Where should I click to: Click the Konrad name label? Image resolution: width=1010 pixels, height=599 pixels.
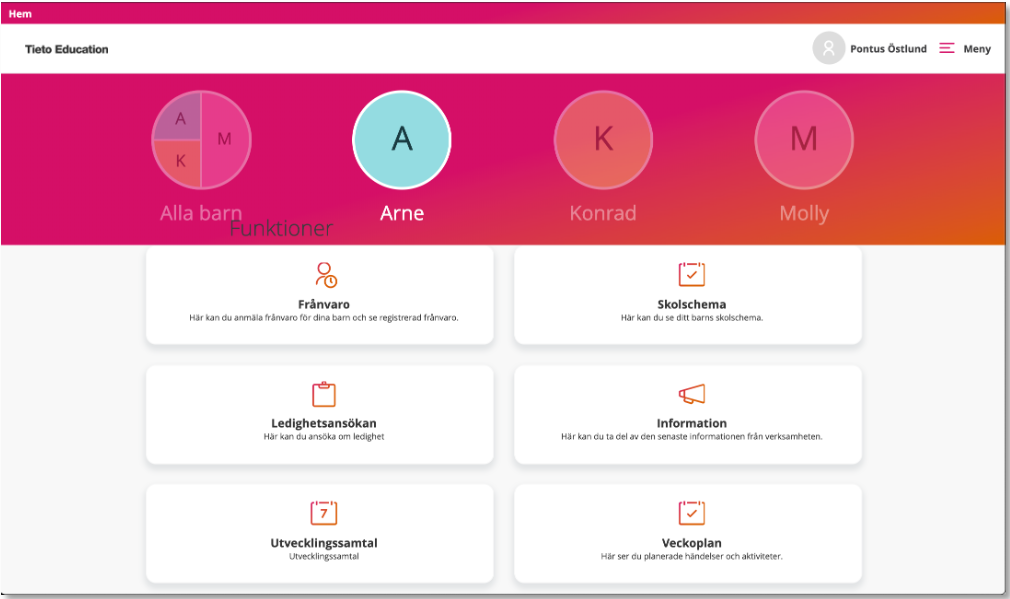603,214
